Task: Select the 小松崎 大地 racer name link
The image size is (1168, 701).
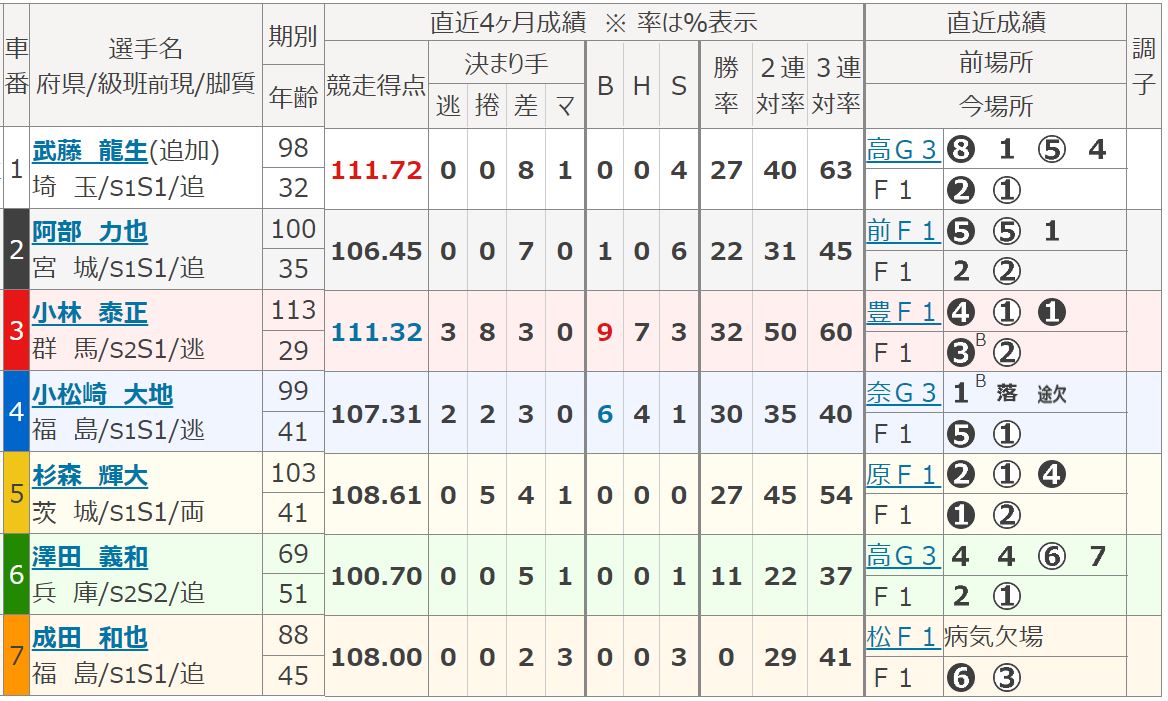Action: pyautogui.click(x=102, y=395)
